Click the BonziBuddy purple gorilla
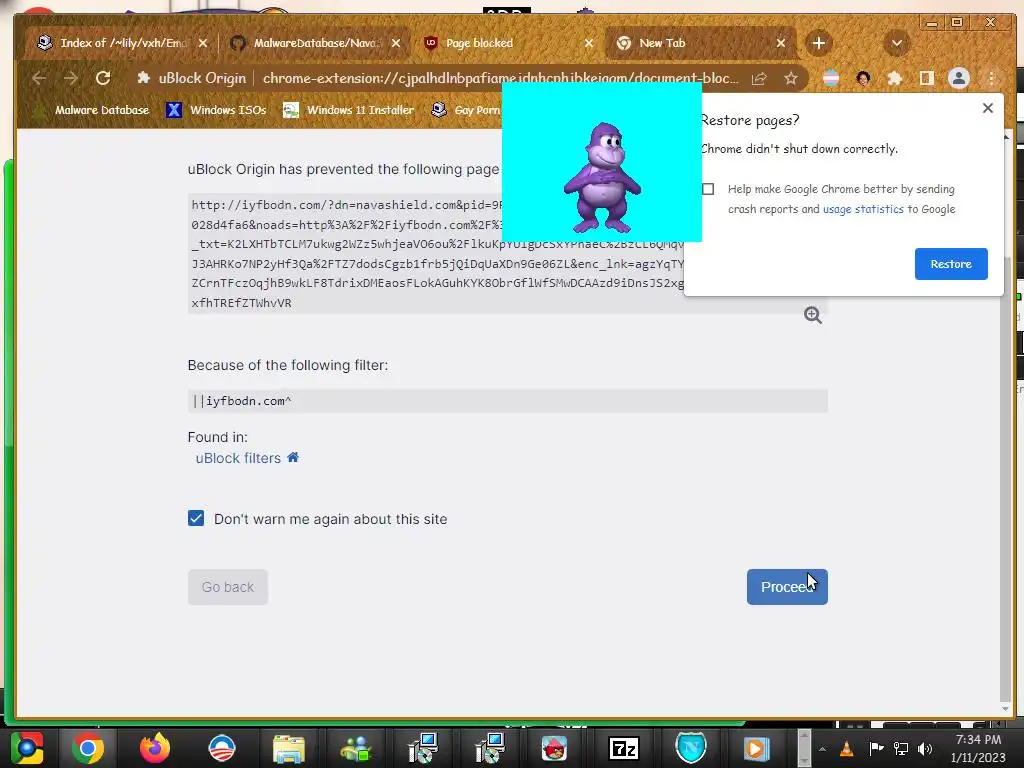 tap(602, 178)
